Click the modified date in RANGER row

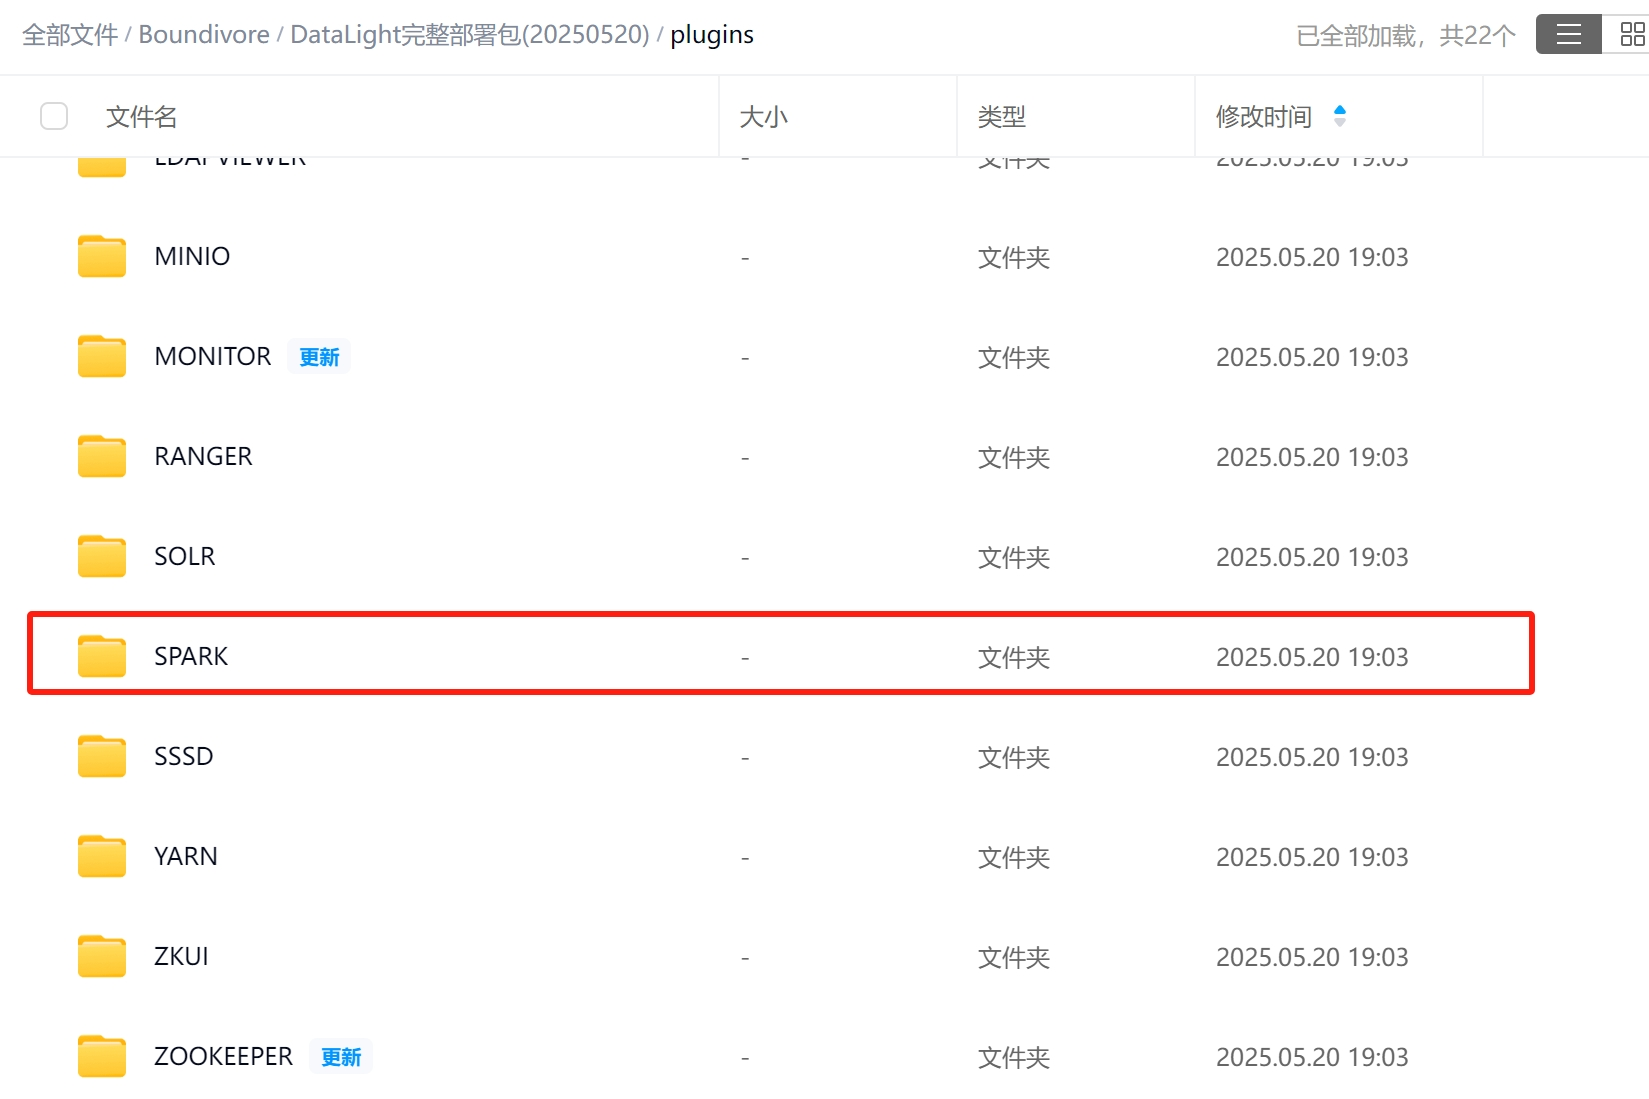point(1312,457)
